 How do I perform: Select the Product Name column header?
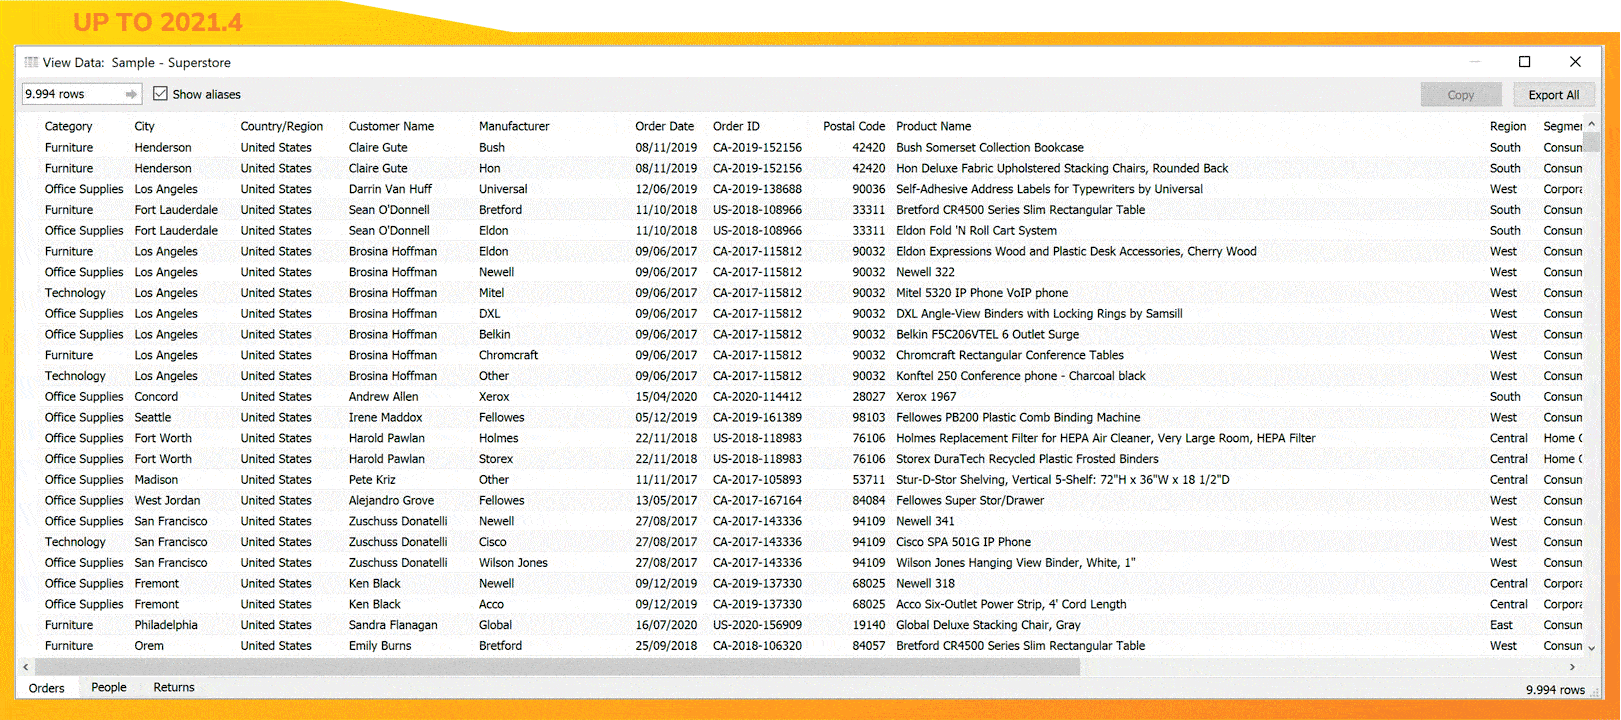tap(933, 127)
